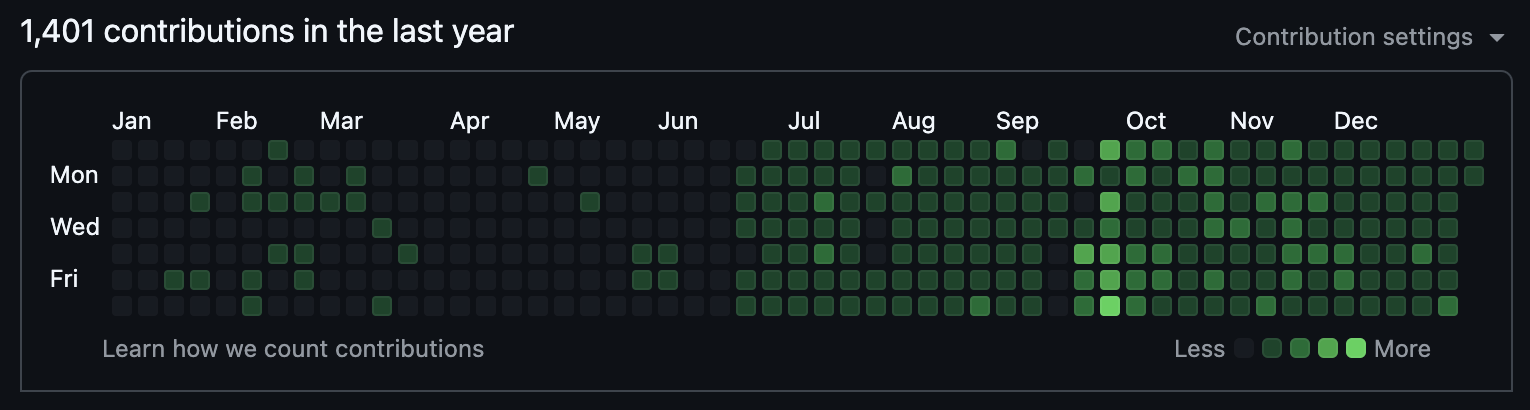The height and width of the screenshot is (410, 1530).
Task: Open the Learn how we count contributions link
Action: (x=293, y=349)
